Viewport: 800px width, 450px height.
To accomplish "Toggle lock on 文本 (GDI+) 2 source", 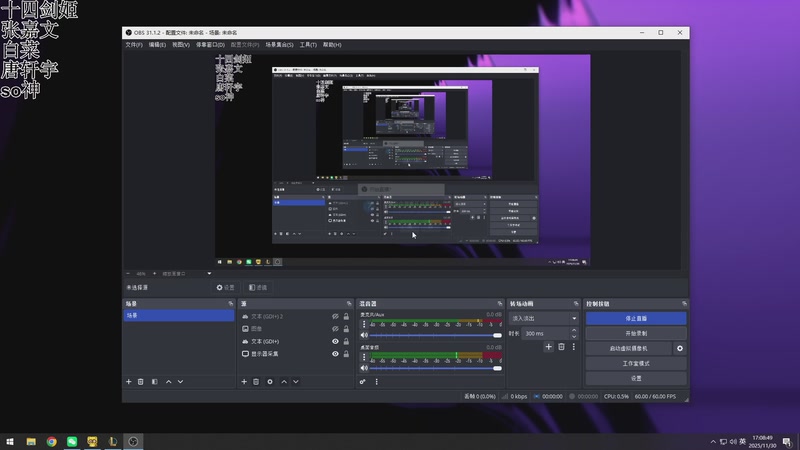I will pyautogui.click(x=346, y=317).
